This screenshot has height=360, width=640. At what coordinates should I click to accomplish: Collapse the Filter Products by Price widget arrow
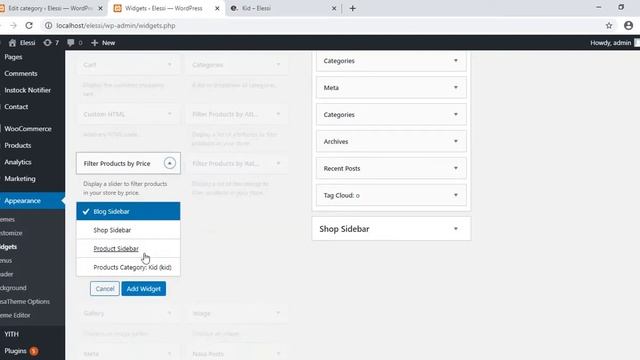tap(169, 163)
